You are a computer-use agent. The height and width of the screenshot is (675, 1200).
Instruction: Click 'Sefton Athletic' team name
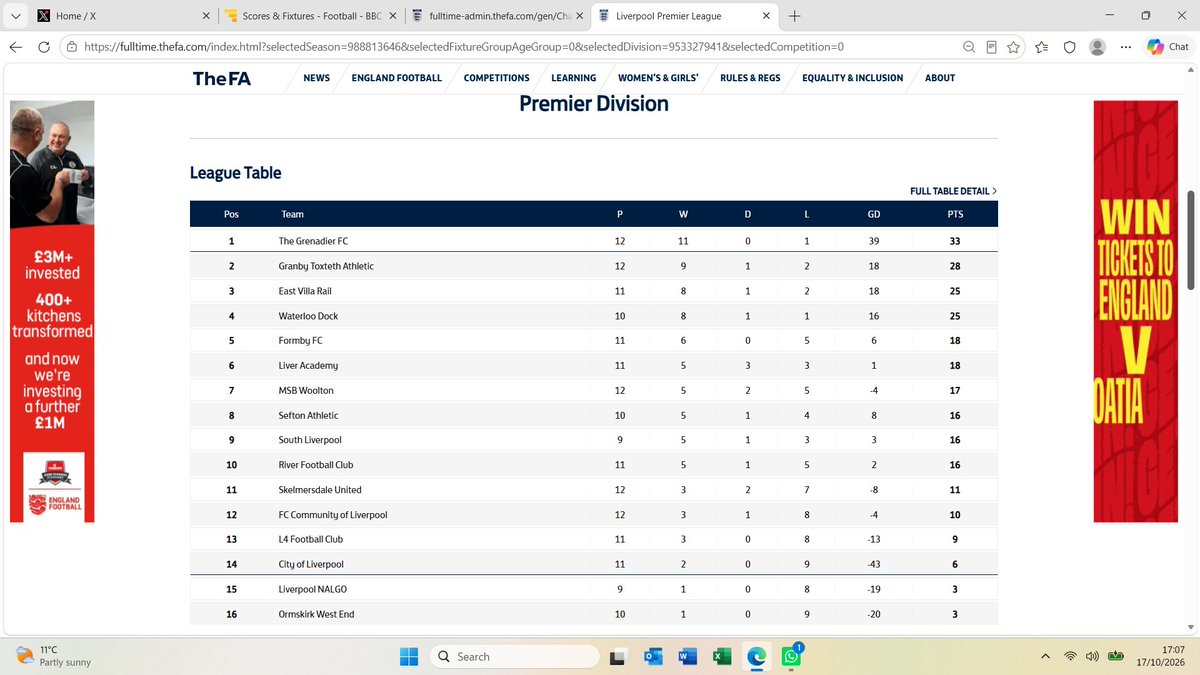pyautogui.click(x=309, y=415)
